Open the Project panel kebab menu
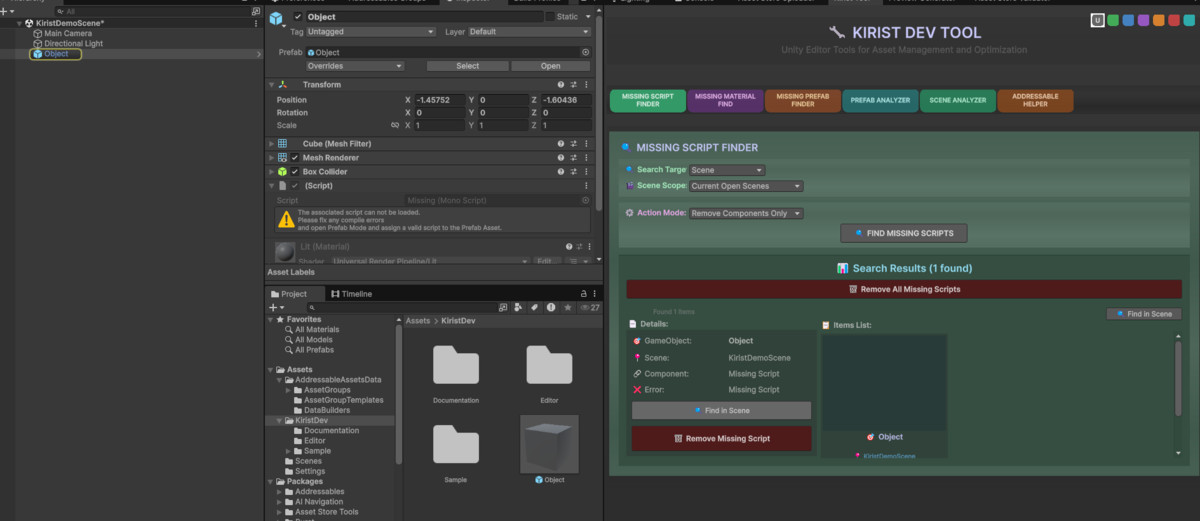The width and height of the screenshot is (1200, 521). click(596, 294)
